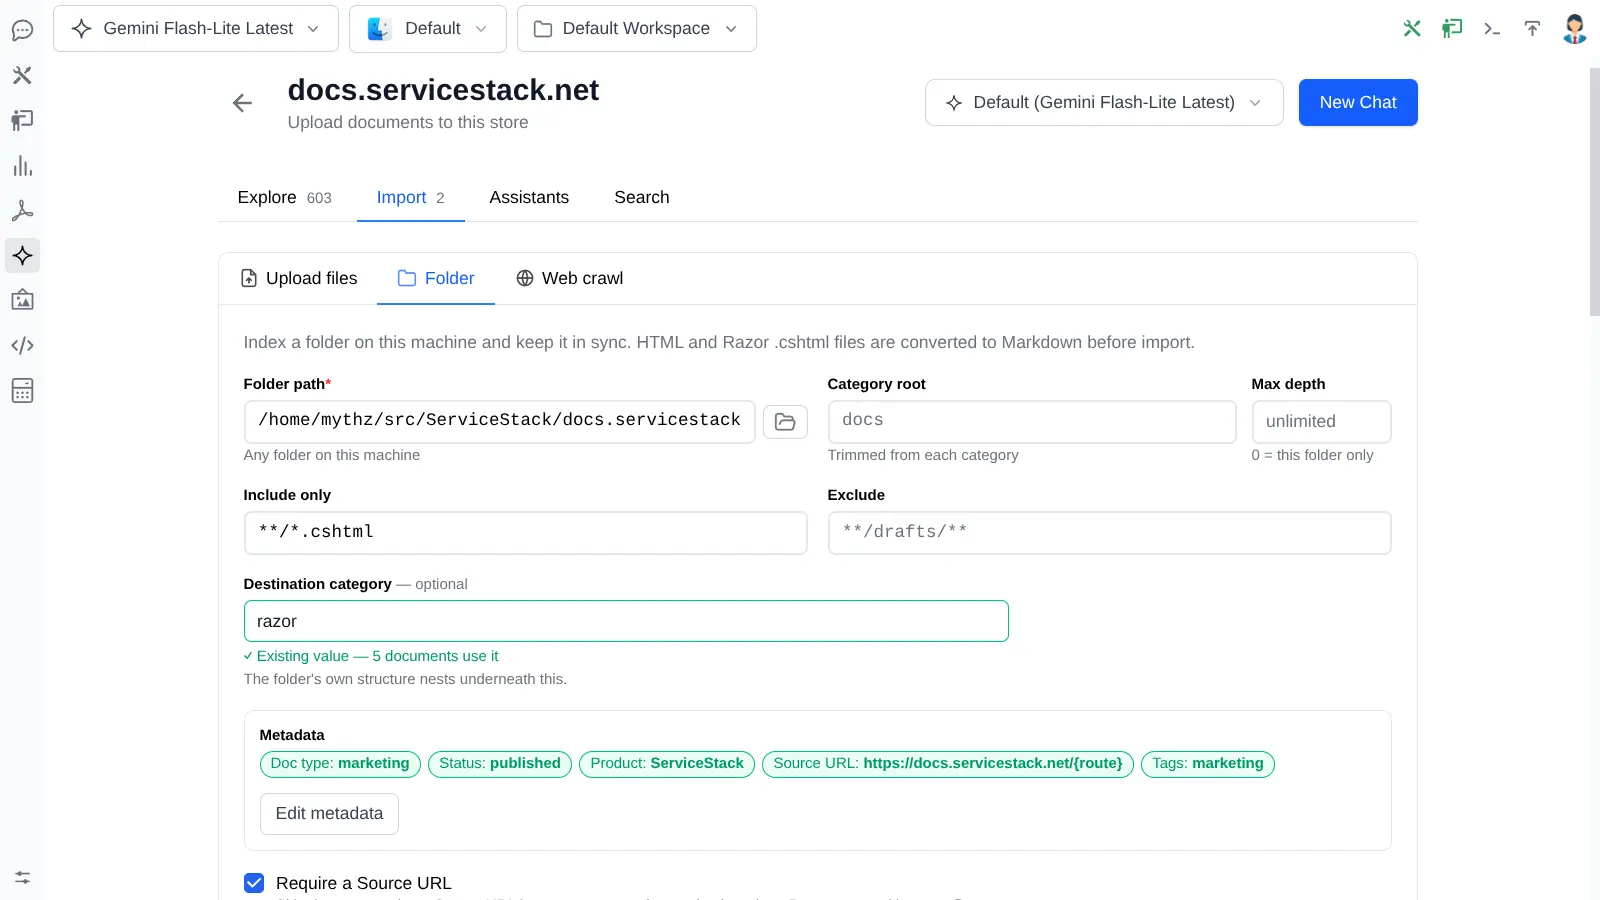
Task: Open the Assistants tab
Action: click(x=529, y=197)
